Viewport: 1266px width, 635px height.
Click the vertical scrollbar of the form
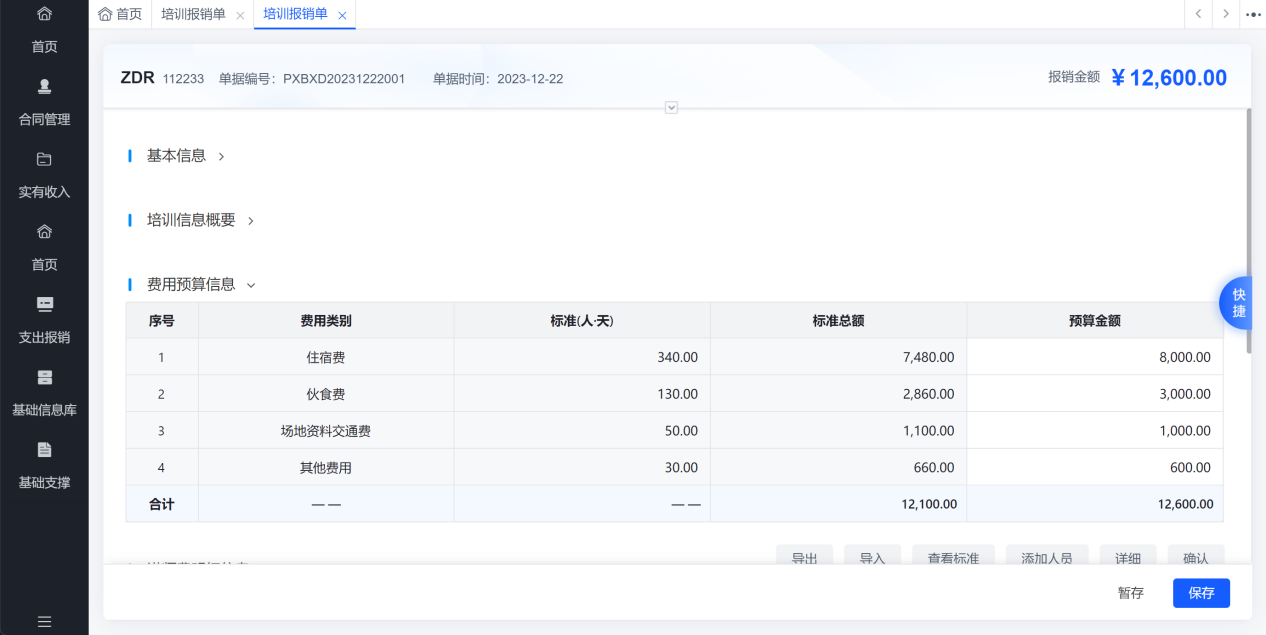point(1248,230)
